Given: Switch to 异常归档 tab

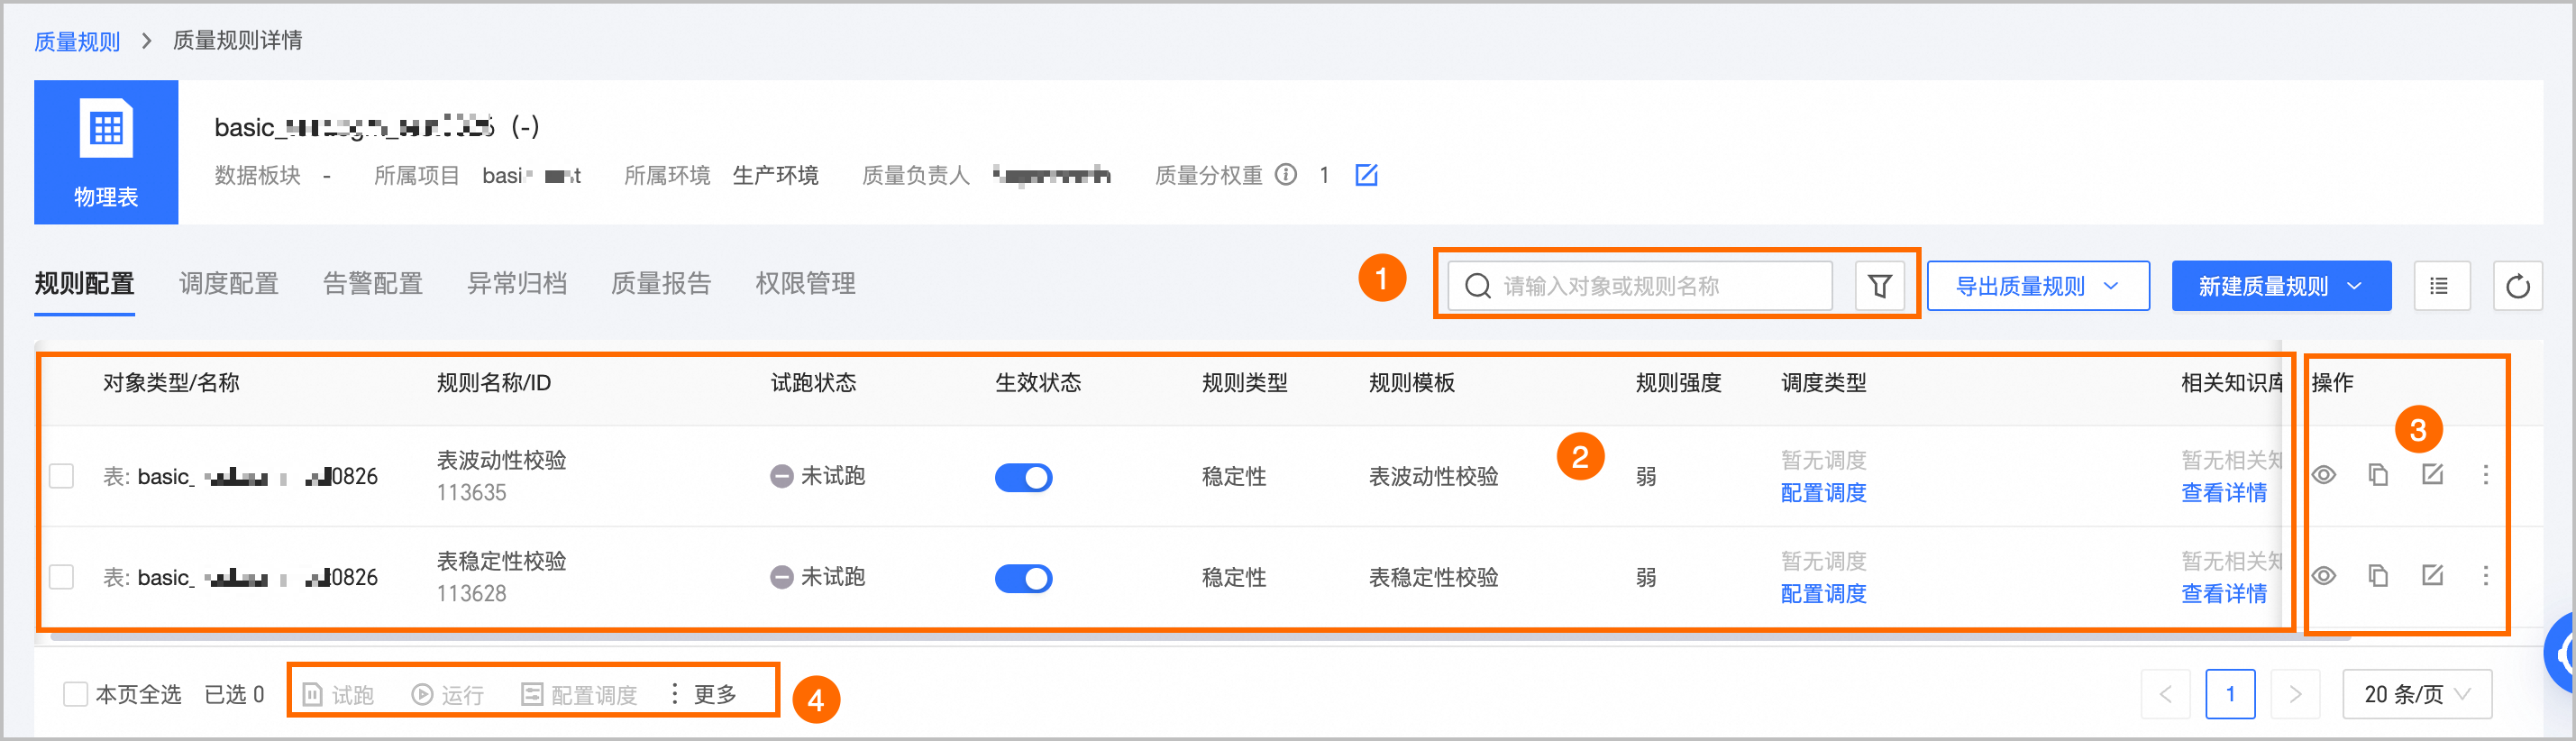Looking at the screenshot, I should coord(517,283).
